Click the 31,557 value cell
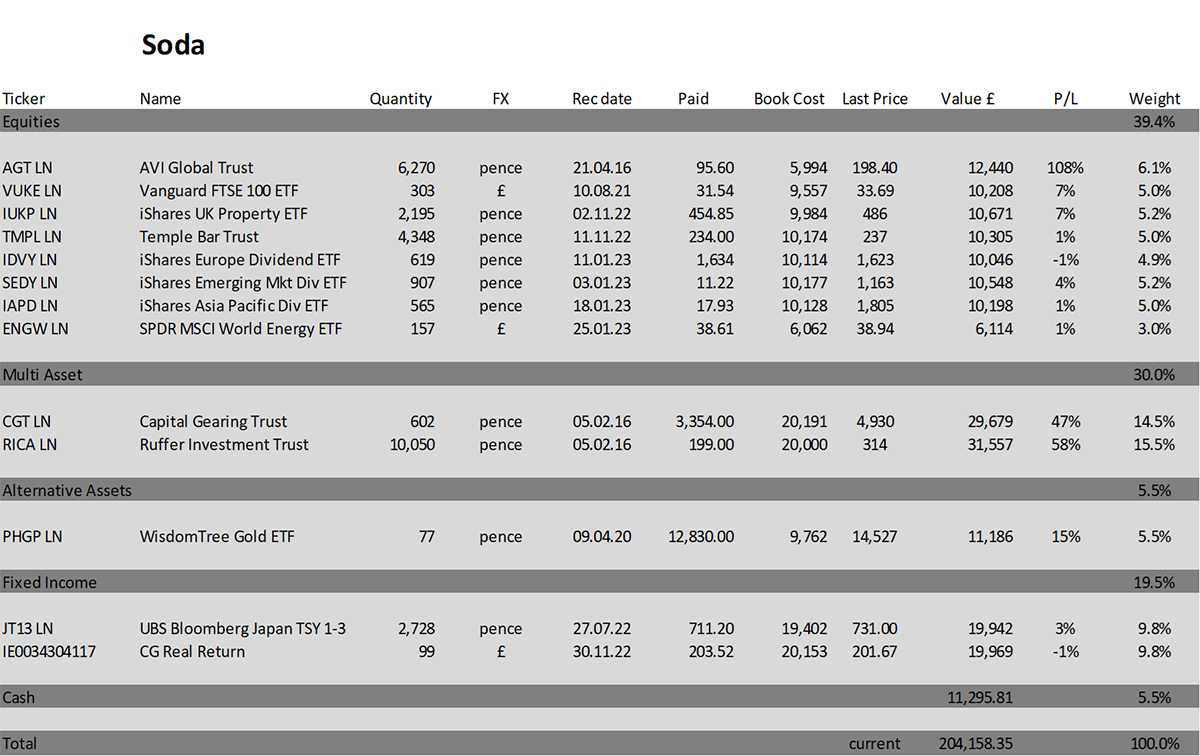The width and height of the screenshot is (1200, 756). (x=989, y=444)
